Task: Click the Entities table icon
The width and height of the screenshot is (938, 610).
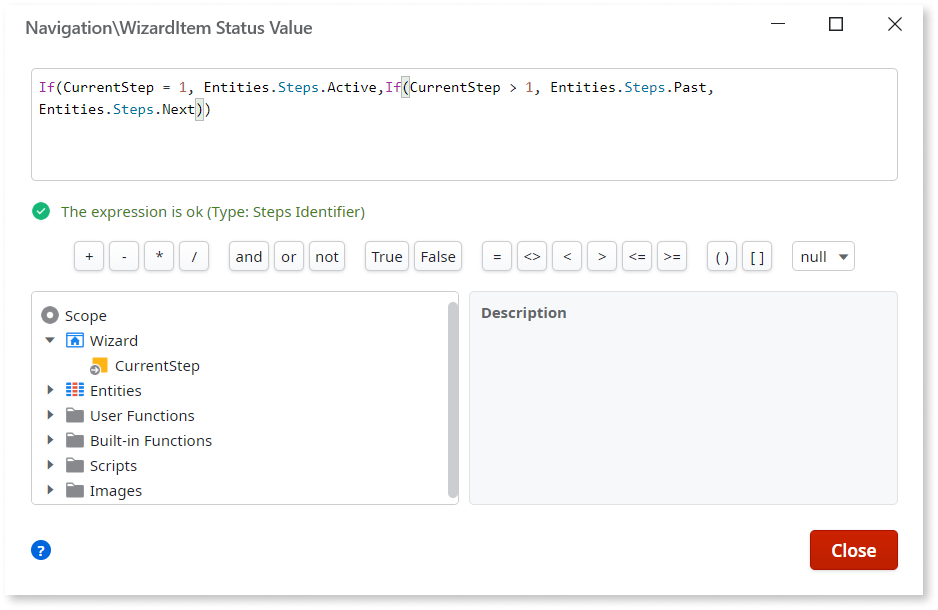Action: pyautogui.click(x=75, y=390)
